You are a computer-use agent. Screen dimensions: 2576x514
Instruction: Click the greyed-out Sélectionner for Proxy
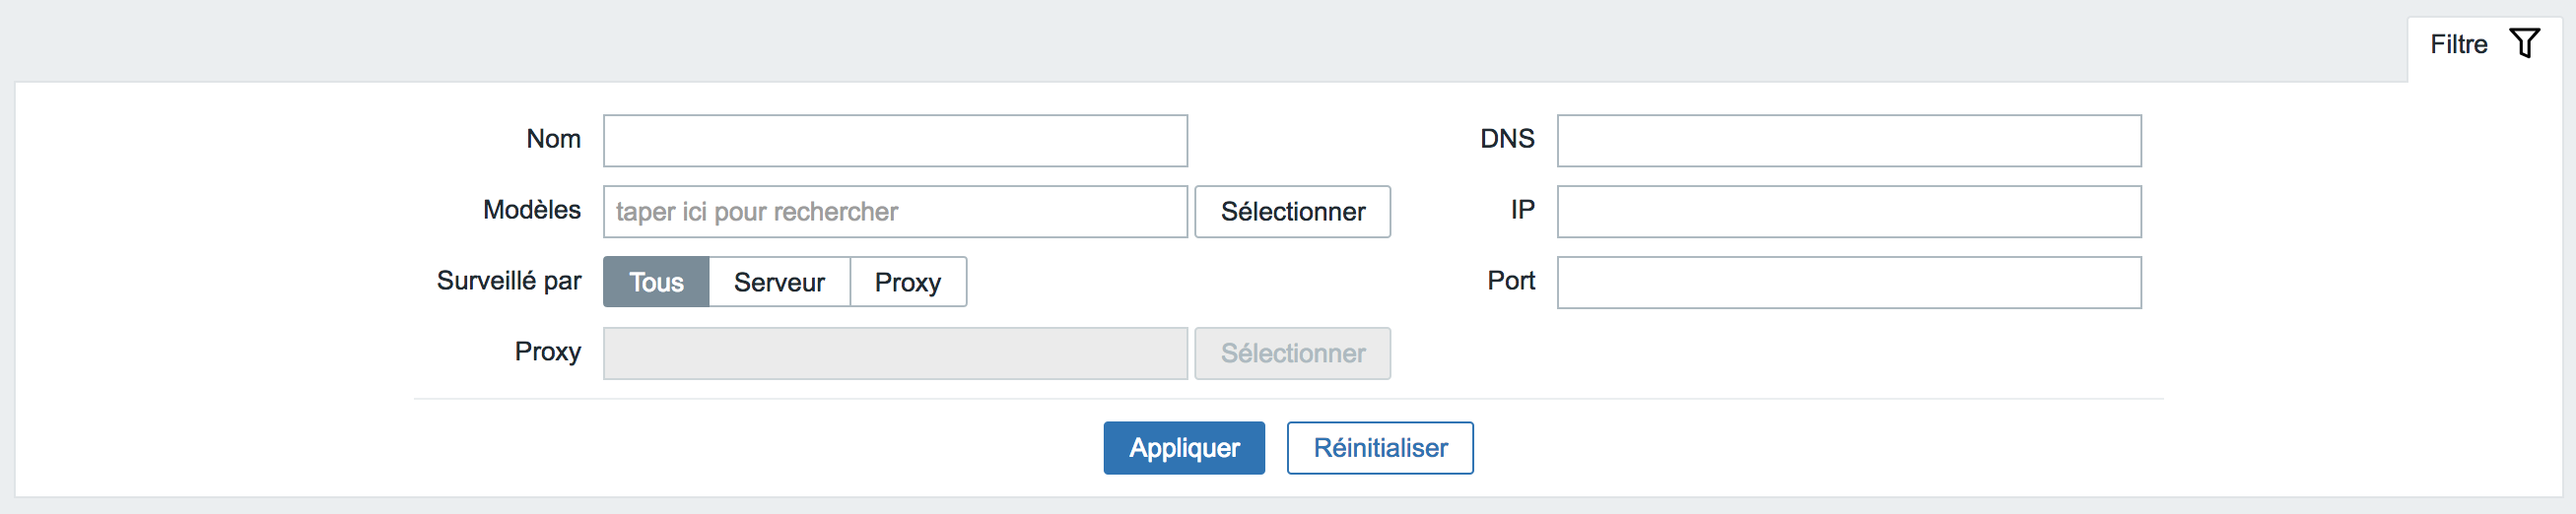[1292, 354]
